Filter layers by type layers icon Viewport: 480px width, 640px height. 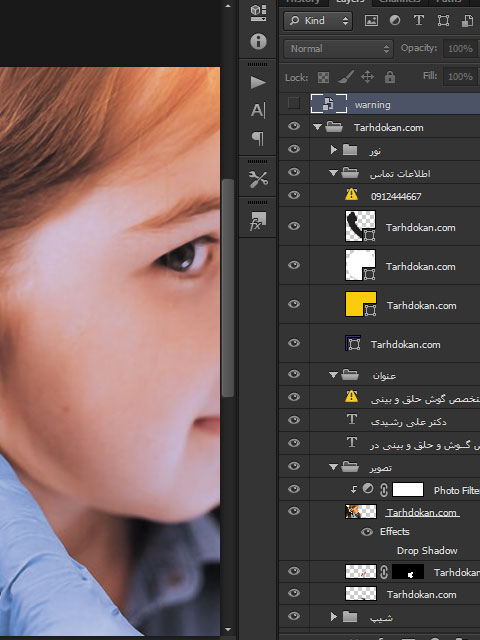(419, 20)
